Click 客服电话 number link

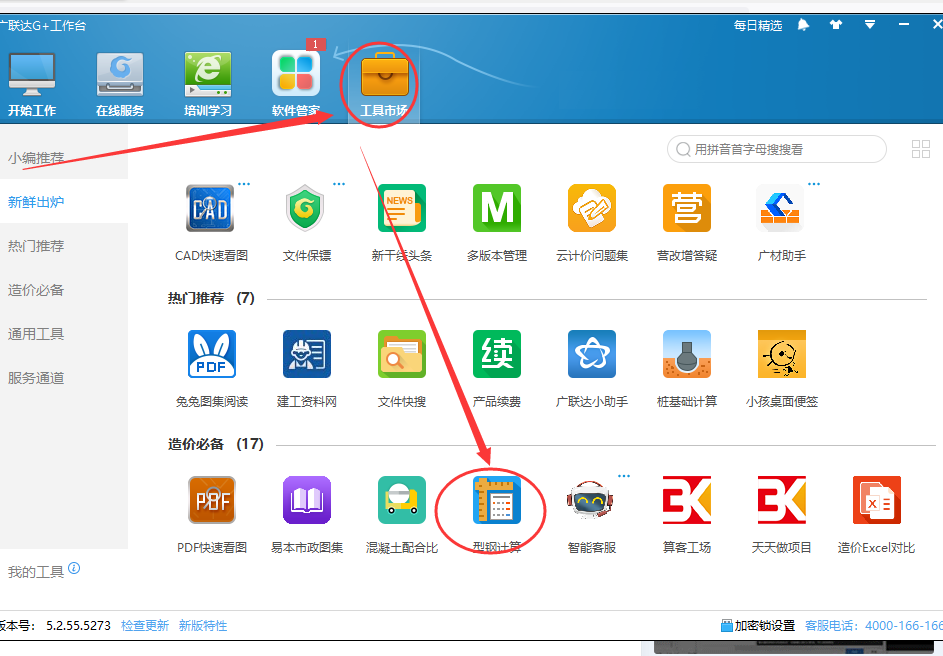pyautogui.click(x=874, y=626)
